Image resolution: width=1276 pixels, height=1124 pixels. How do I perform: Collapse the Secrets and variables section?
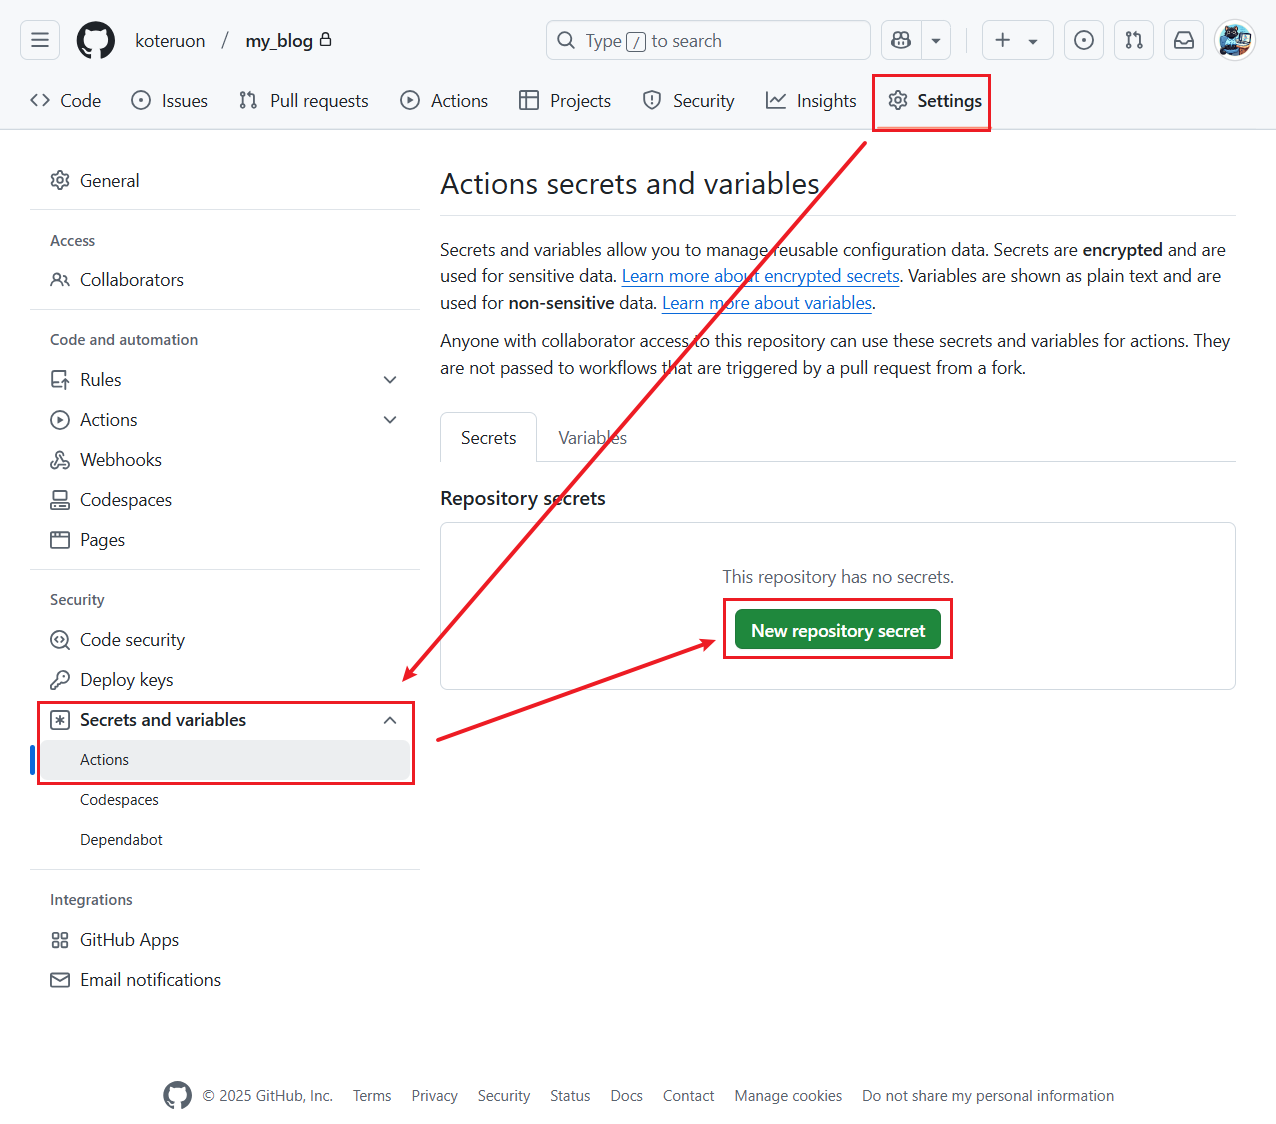(390, 719)
